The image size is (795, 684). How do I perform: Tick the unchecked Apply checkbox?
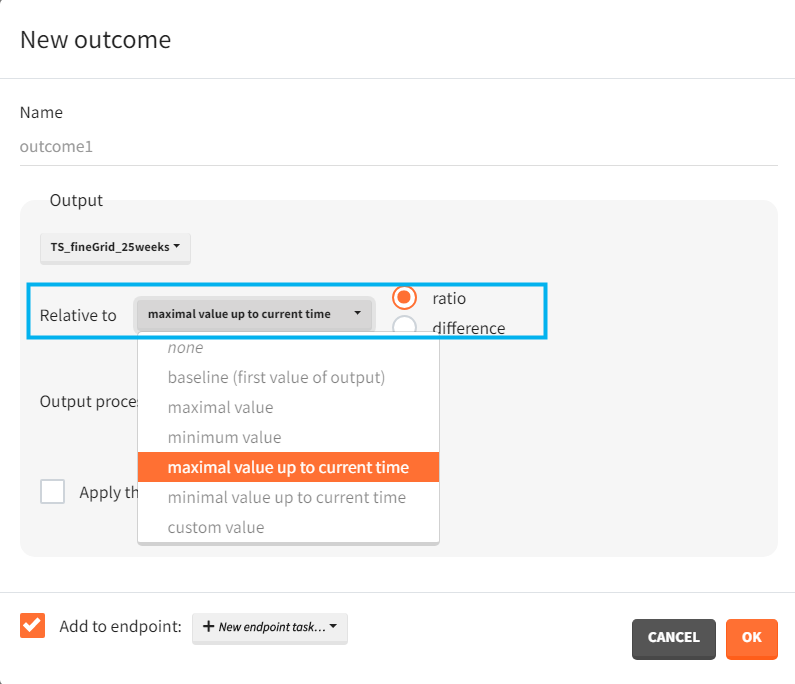click(x=53, y=492)
